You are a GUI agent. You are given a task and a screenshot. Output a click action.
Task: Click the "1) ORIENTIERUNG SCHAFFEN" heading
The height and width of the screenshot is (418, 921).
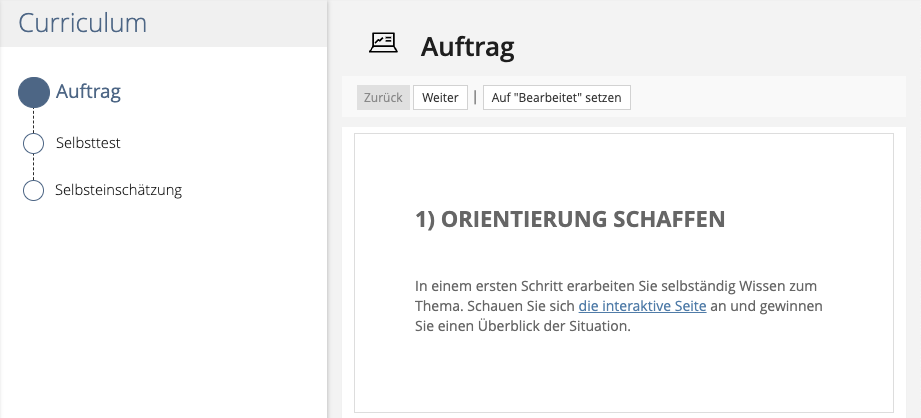click(569, 220)
